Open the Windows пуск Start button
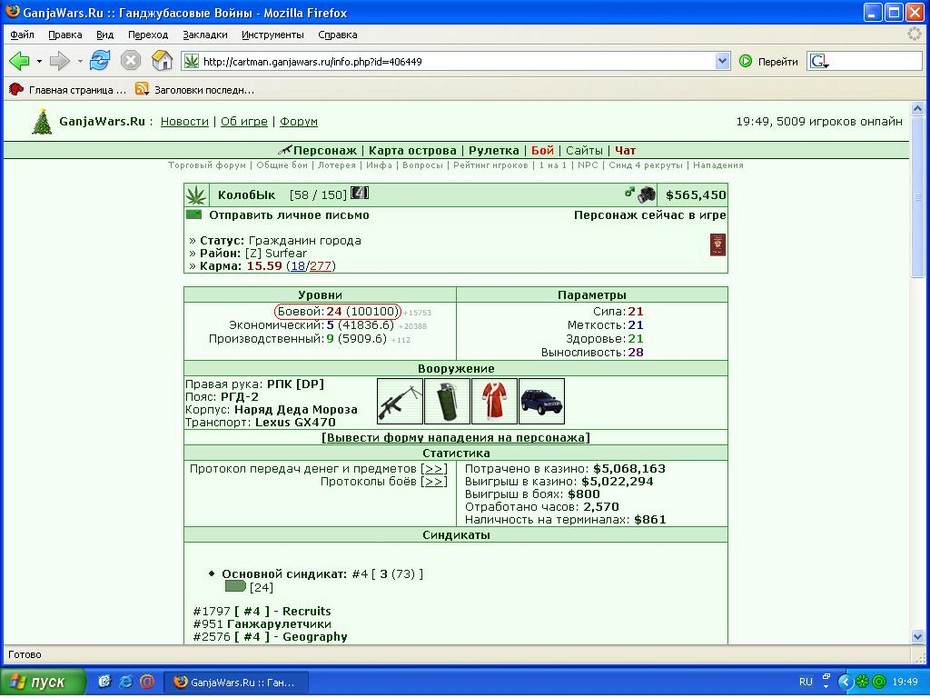Image resolution: width=930 pixels, height=698 pixels. (x=43, y=682)
